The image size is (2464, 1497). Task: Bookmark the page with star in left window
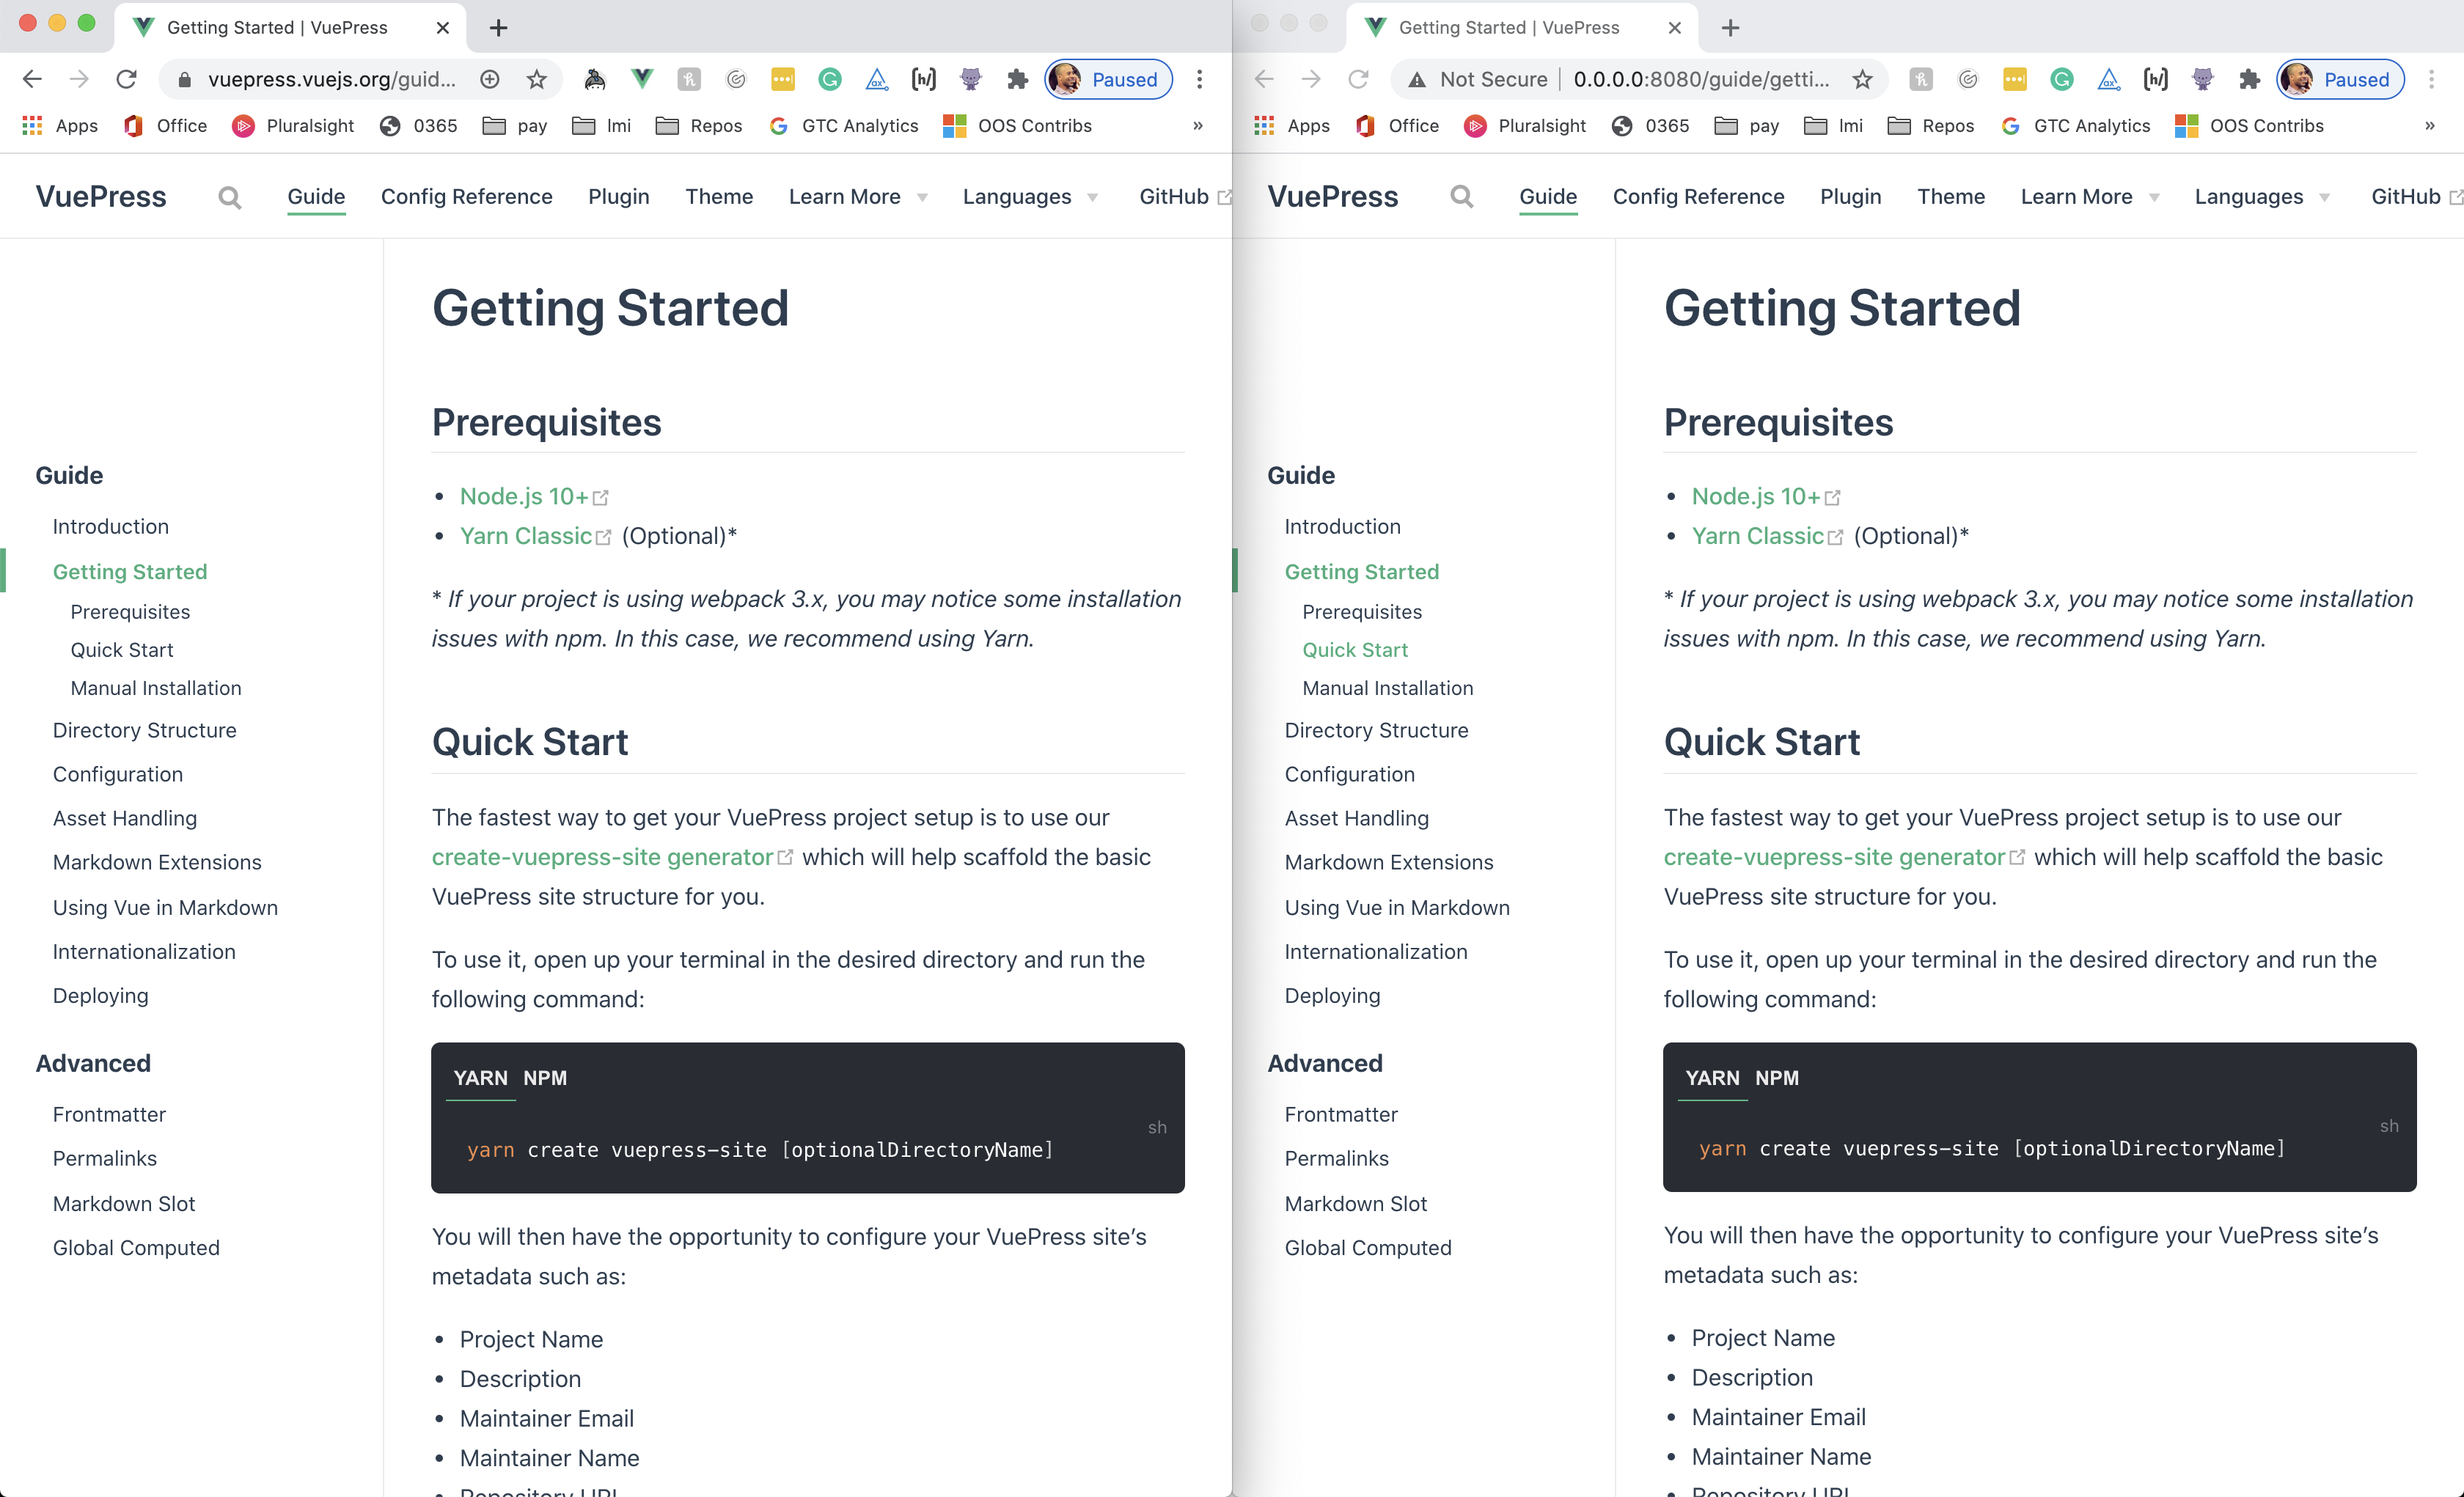(x=537, y=79)
